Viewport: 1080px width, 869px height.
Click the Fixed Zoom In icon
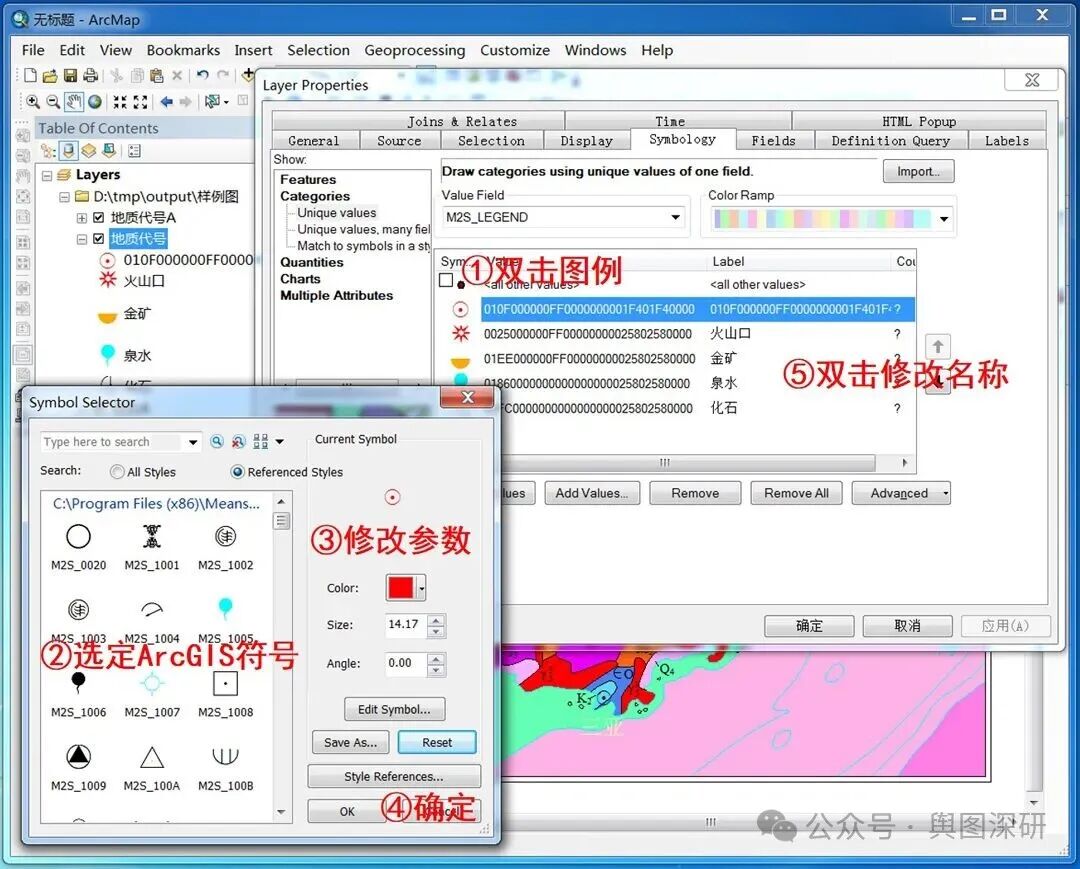(120, 102)
